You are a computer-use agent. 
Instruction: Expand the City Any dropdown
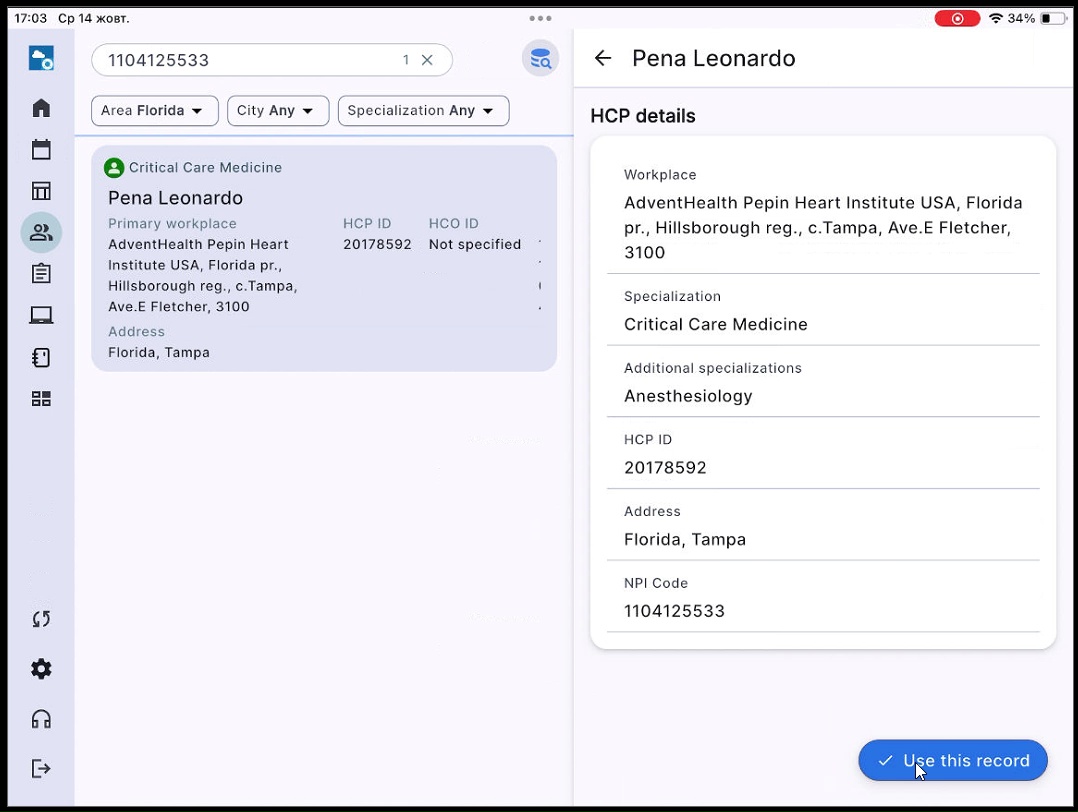(278, 111)
